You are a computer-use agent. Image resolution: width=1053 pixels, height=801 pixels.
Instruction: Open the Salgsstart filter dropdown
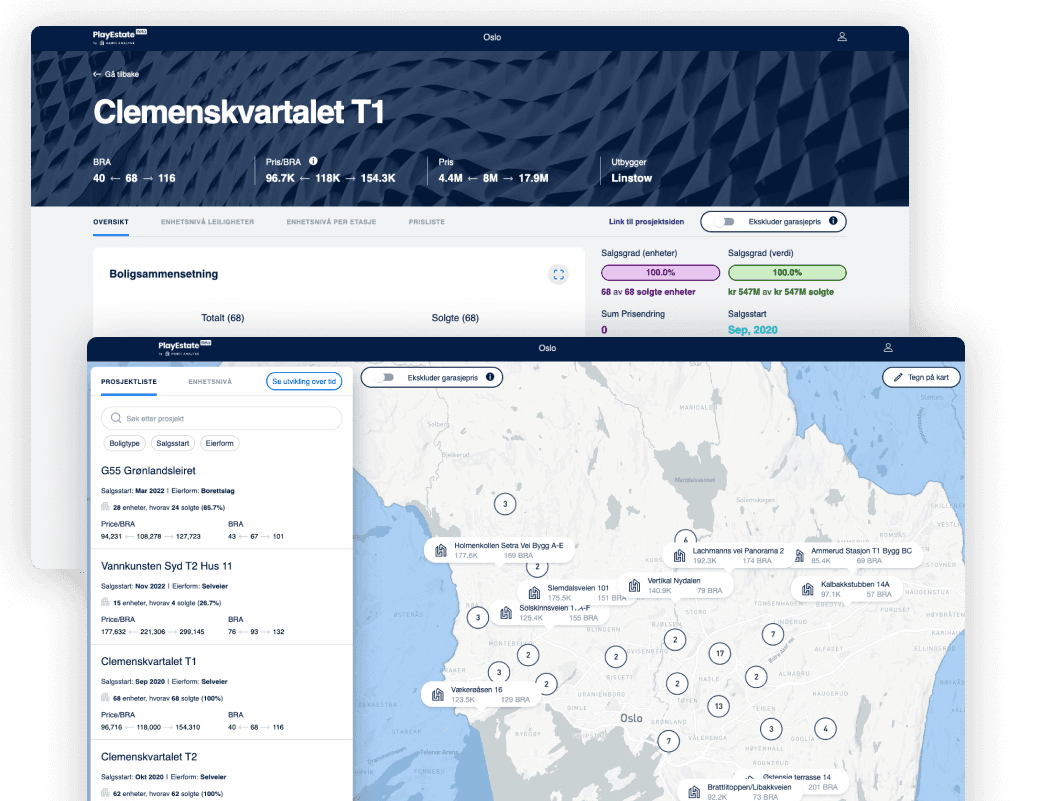(x=172, y=443)
